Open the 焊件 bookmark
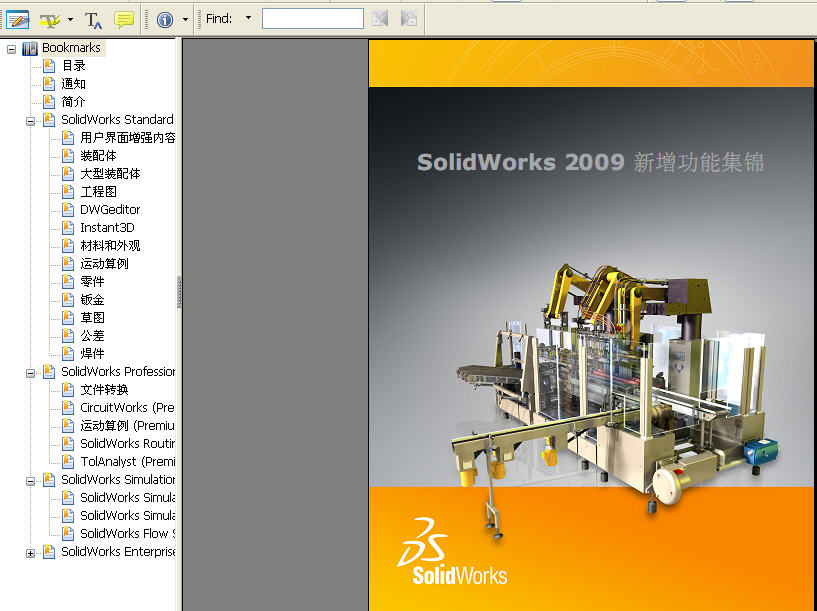Viewport: 817px width, 611px height. pos(92,354)
